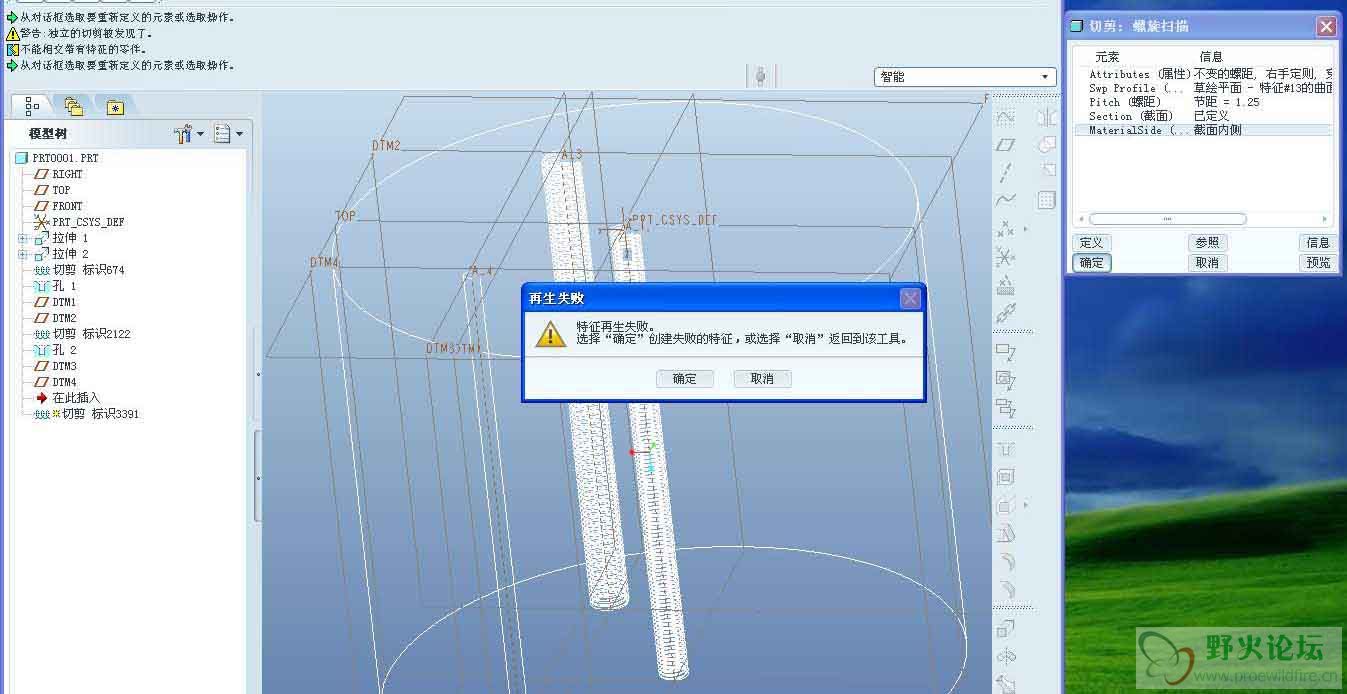The height and width of the screenshot is (694, 1347).
Task: Select DTM4 datum plane in tree
Action: coord(56,382)
